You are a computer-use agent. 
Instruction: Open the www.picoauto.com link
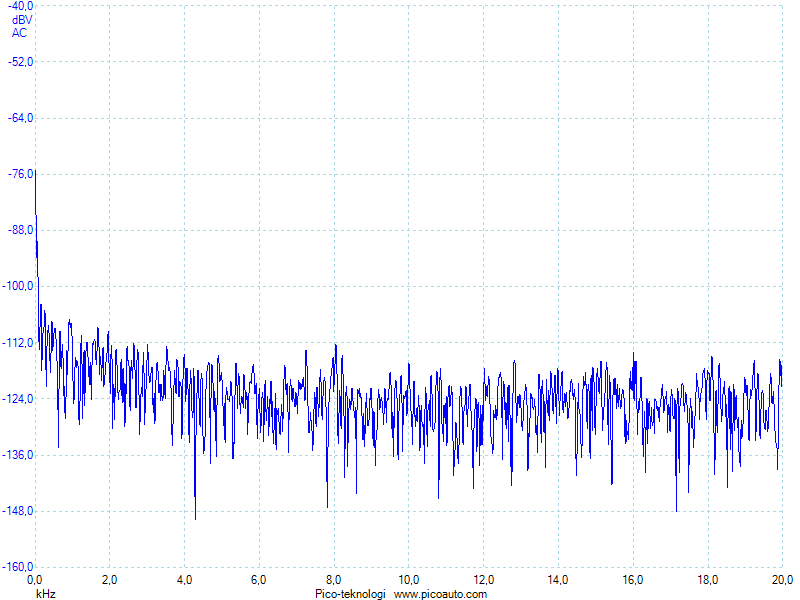pyautogui.click(x=440, y=594)
